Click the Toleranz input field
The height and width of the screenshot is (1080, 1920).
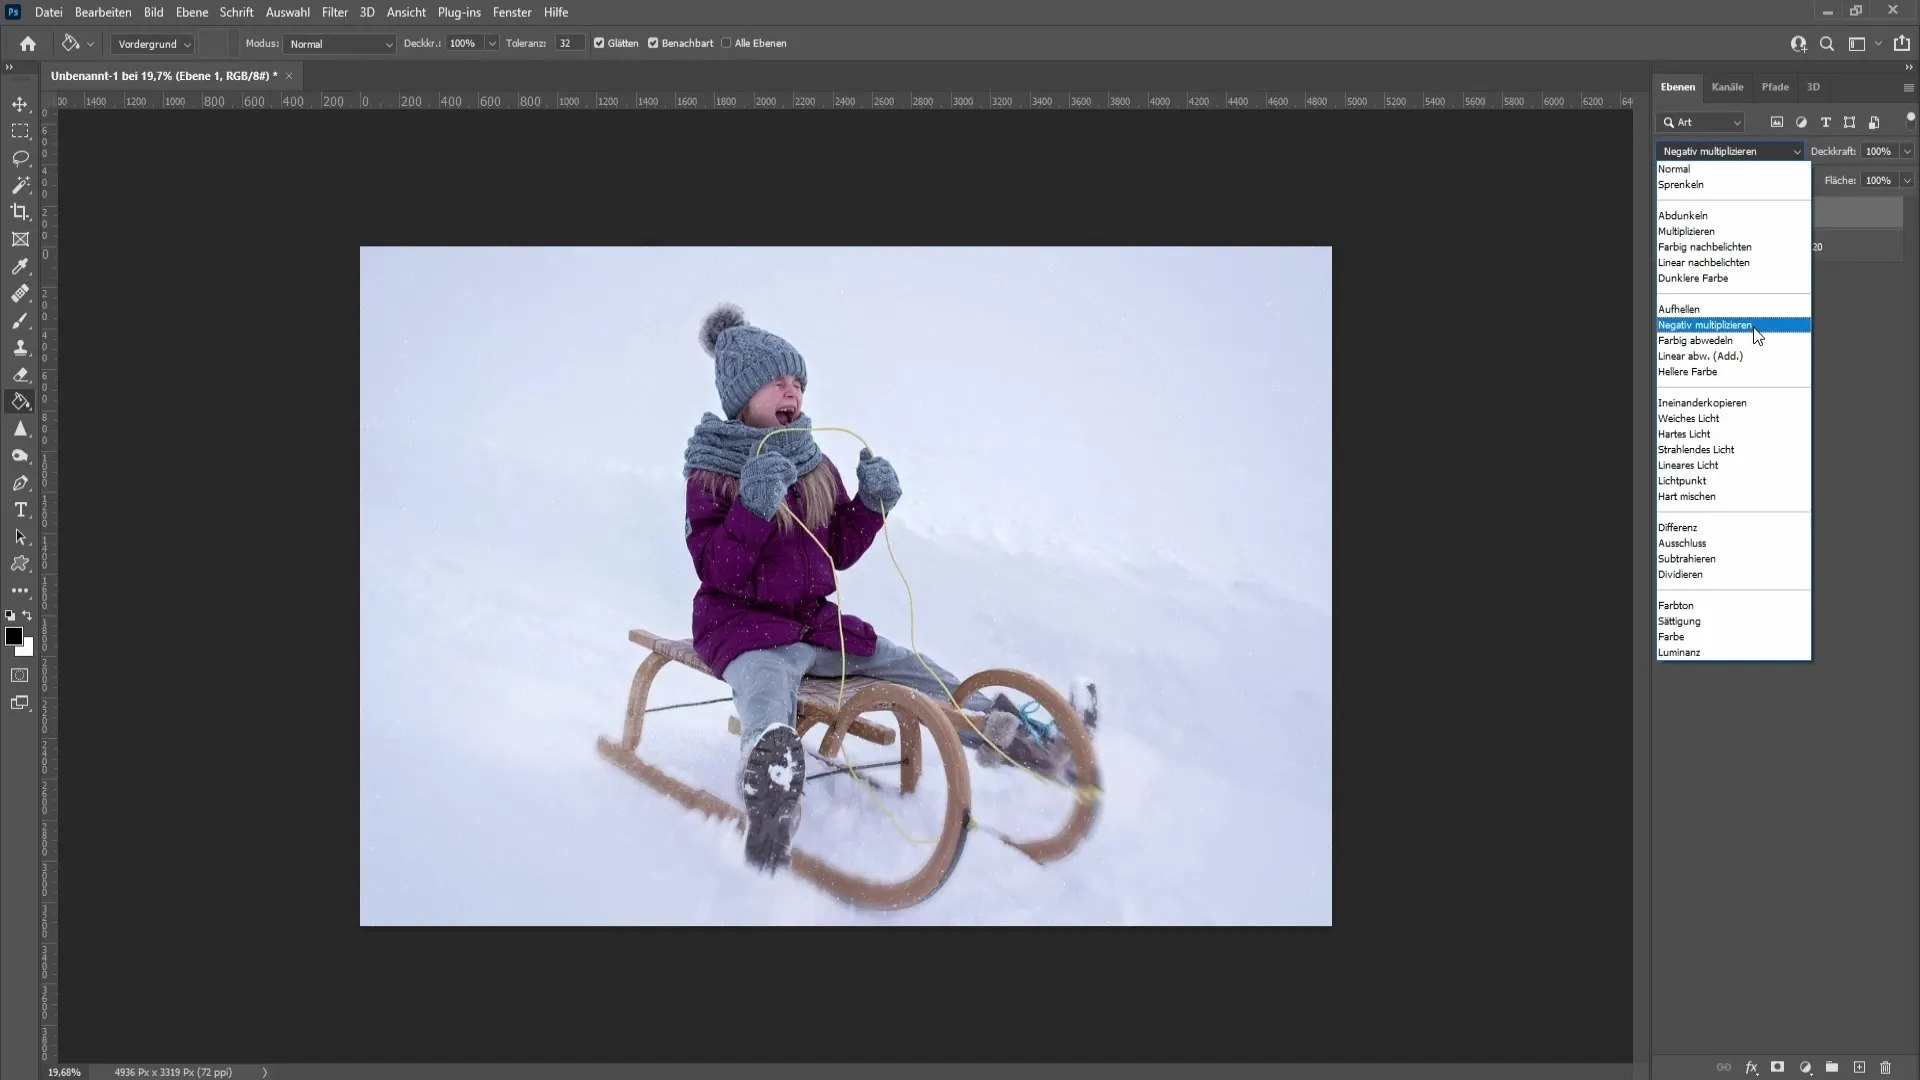coord(568,42)
